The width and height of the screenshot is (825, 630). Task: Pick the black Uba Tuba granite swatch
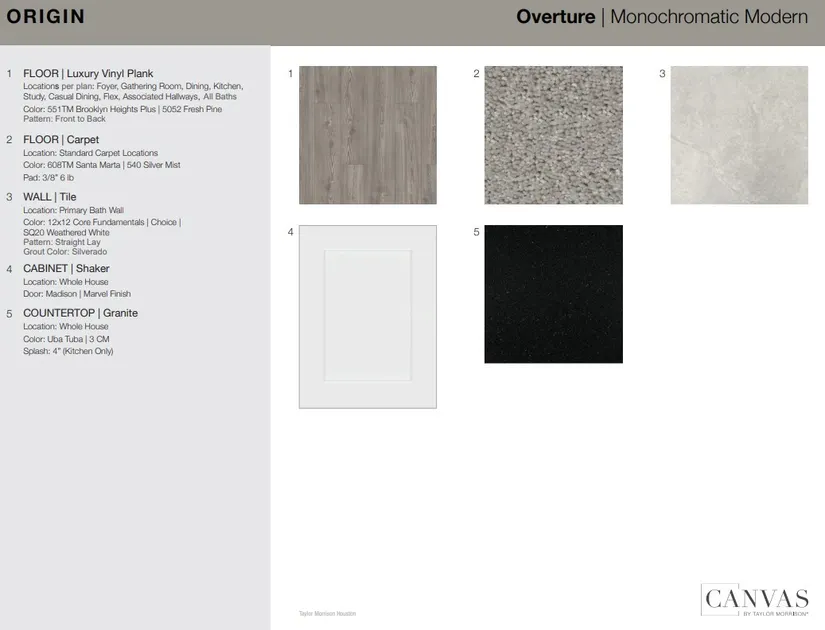(553, 294)
